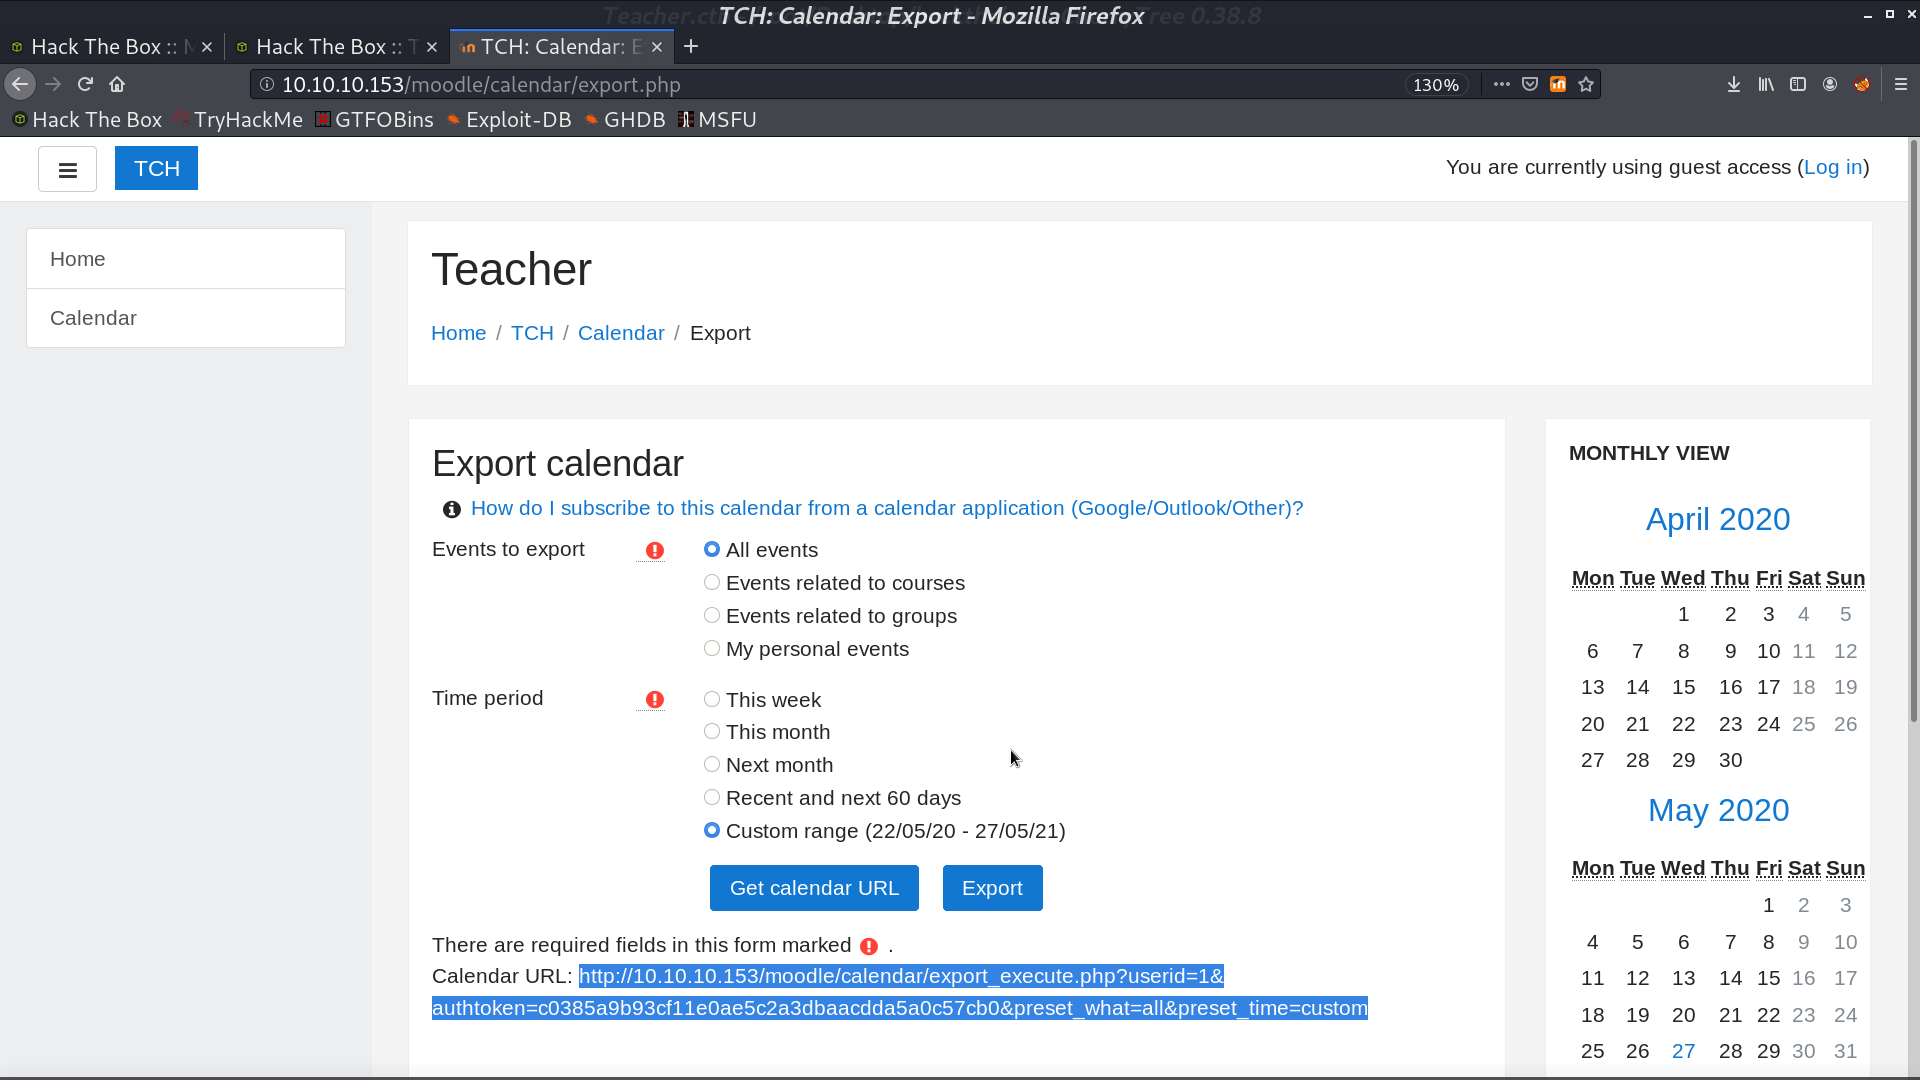The height and width of the screenshot is (1080, 1920).
Task: Open the Library icon in toolbar
Action: pos(1766,84)
